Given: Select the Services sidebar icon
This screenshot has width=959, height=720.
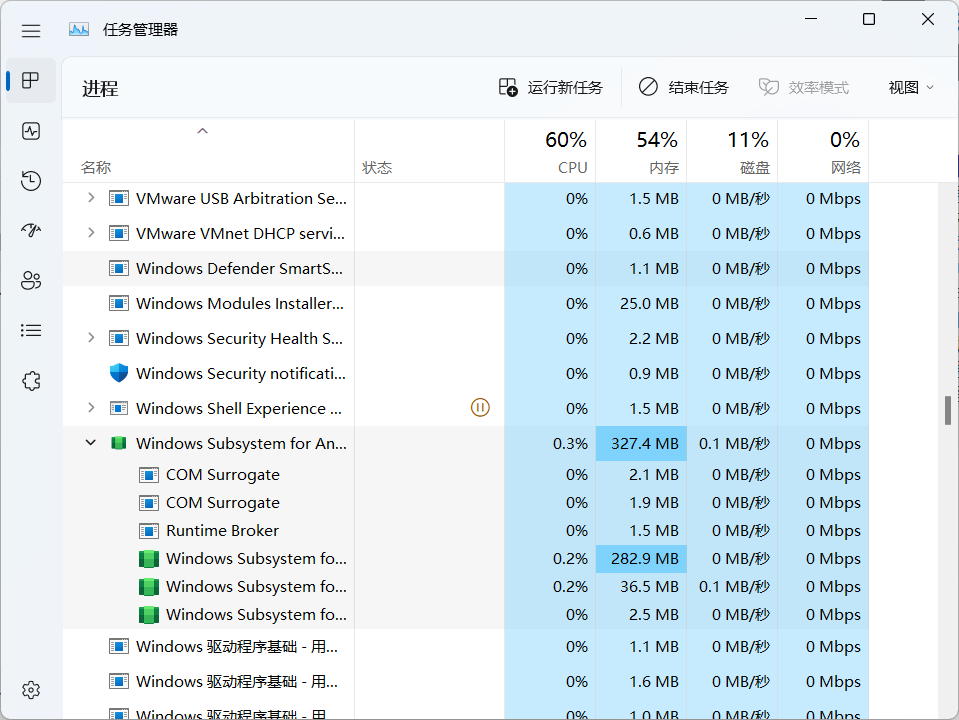Looking at the screenshot, I should [31, 380].
